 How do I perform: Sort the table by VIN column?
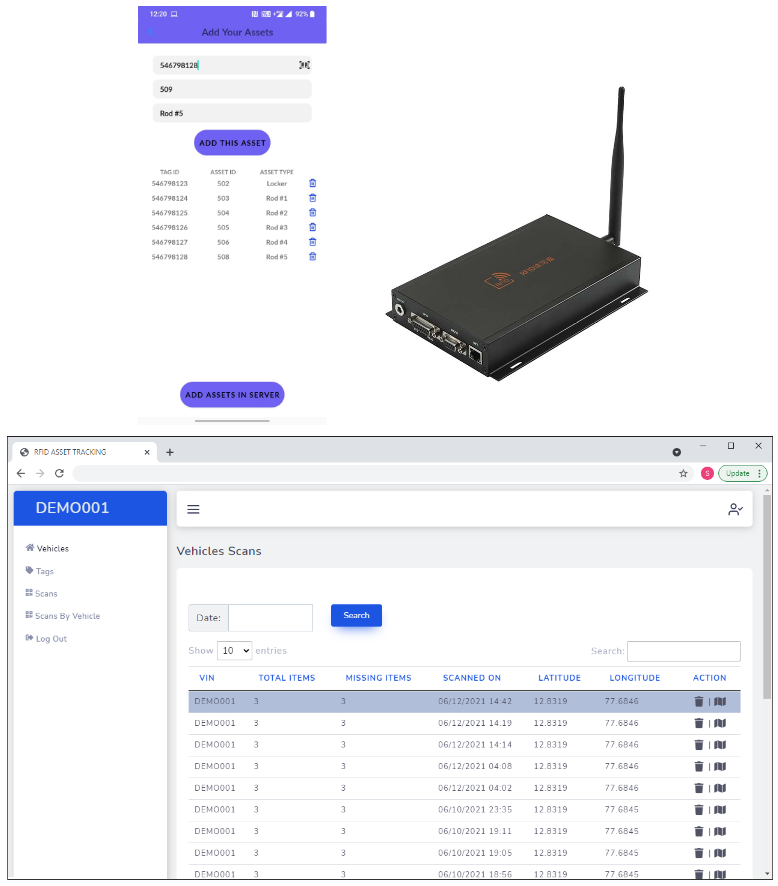coord(207,678)
